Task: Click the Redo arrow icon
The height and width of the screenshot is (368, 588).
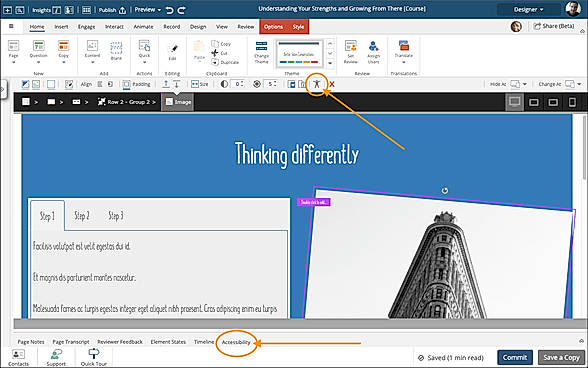Action: coord(182,11)
